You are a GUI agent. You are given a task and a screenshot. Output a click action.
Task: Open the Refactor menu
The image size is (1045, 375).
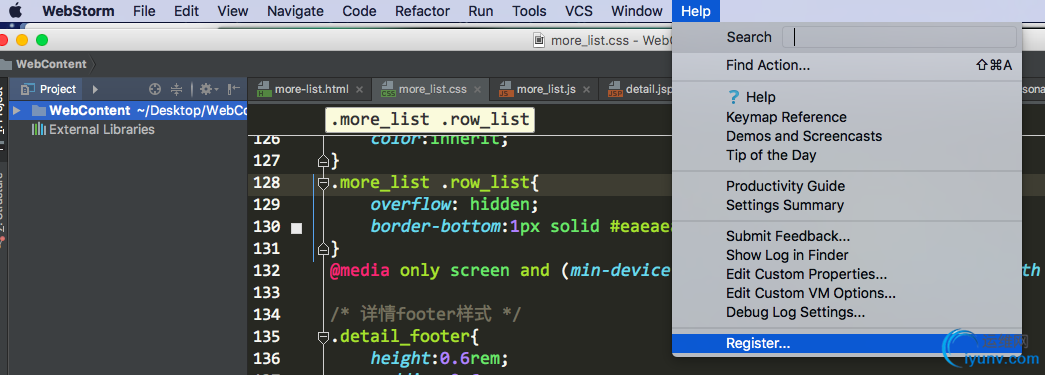tap(422, 11)
